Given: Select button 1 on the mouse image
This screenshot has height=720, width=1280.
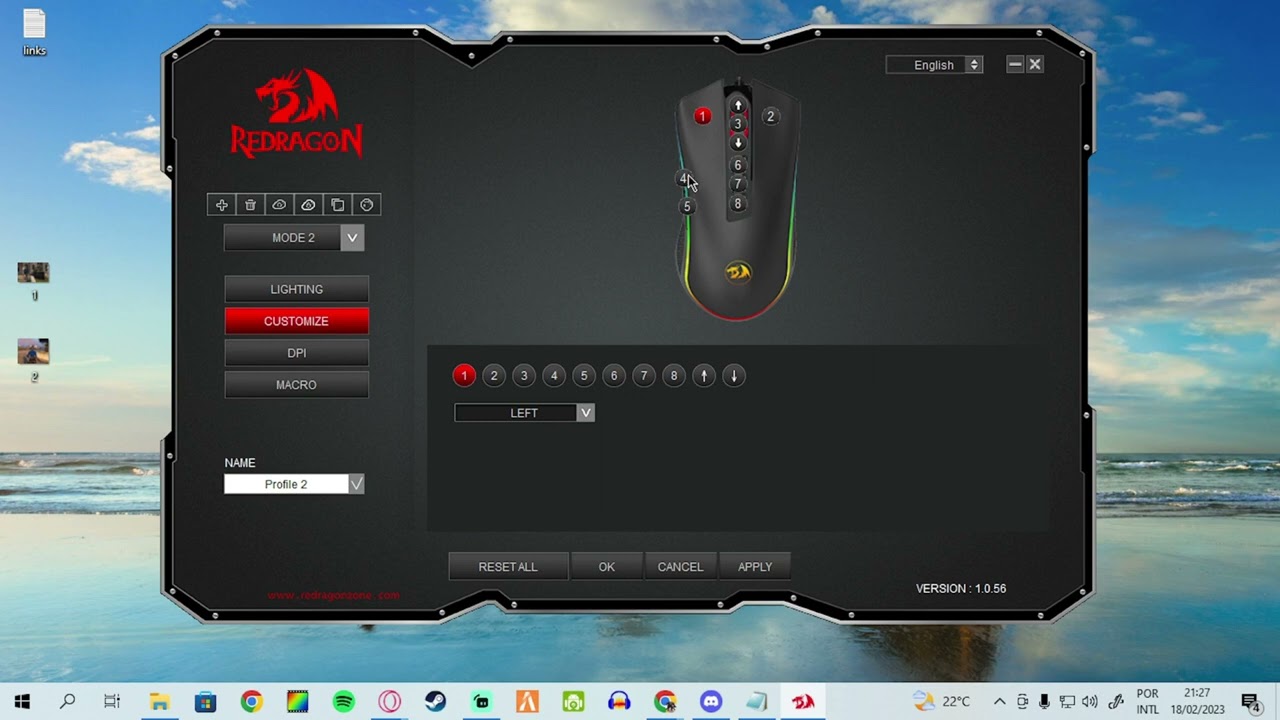Looking at the screenshot, I should coord(702,117).
